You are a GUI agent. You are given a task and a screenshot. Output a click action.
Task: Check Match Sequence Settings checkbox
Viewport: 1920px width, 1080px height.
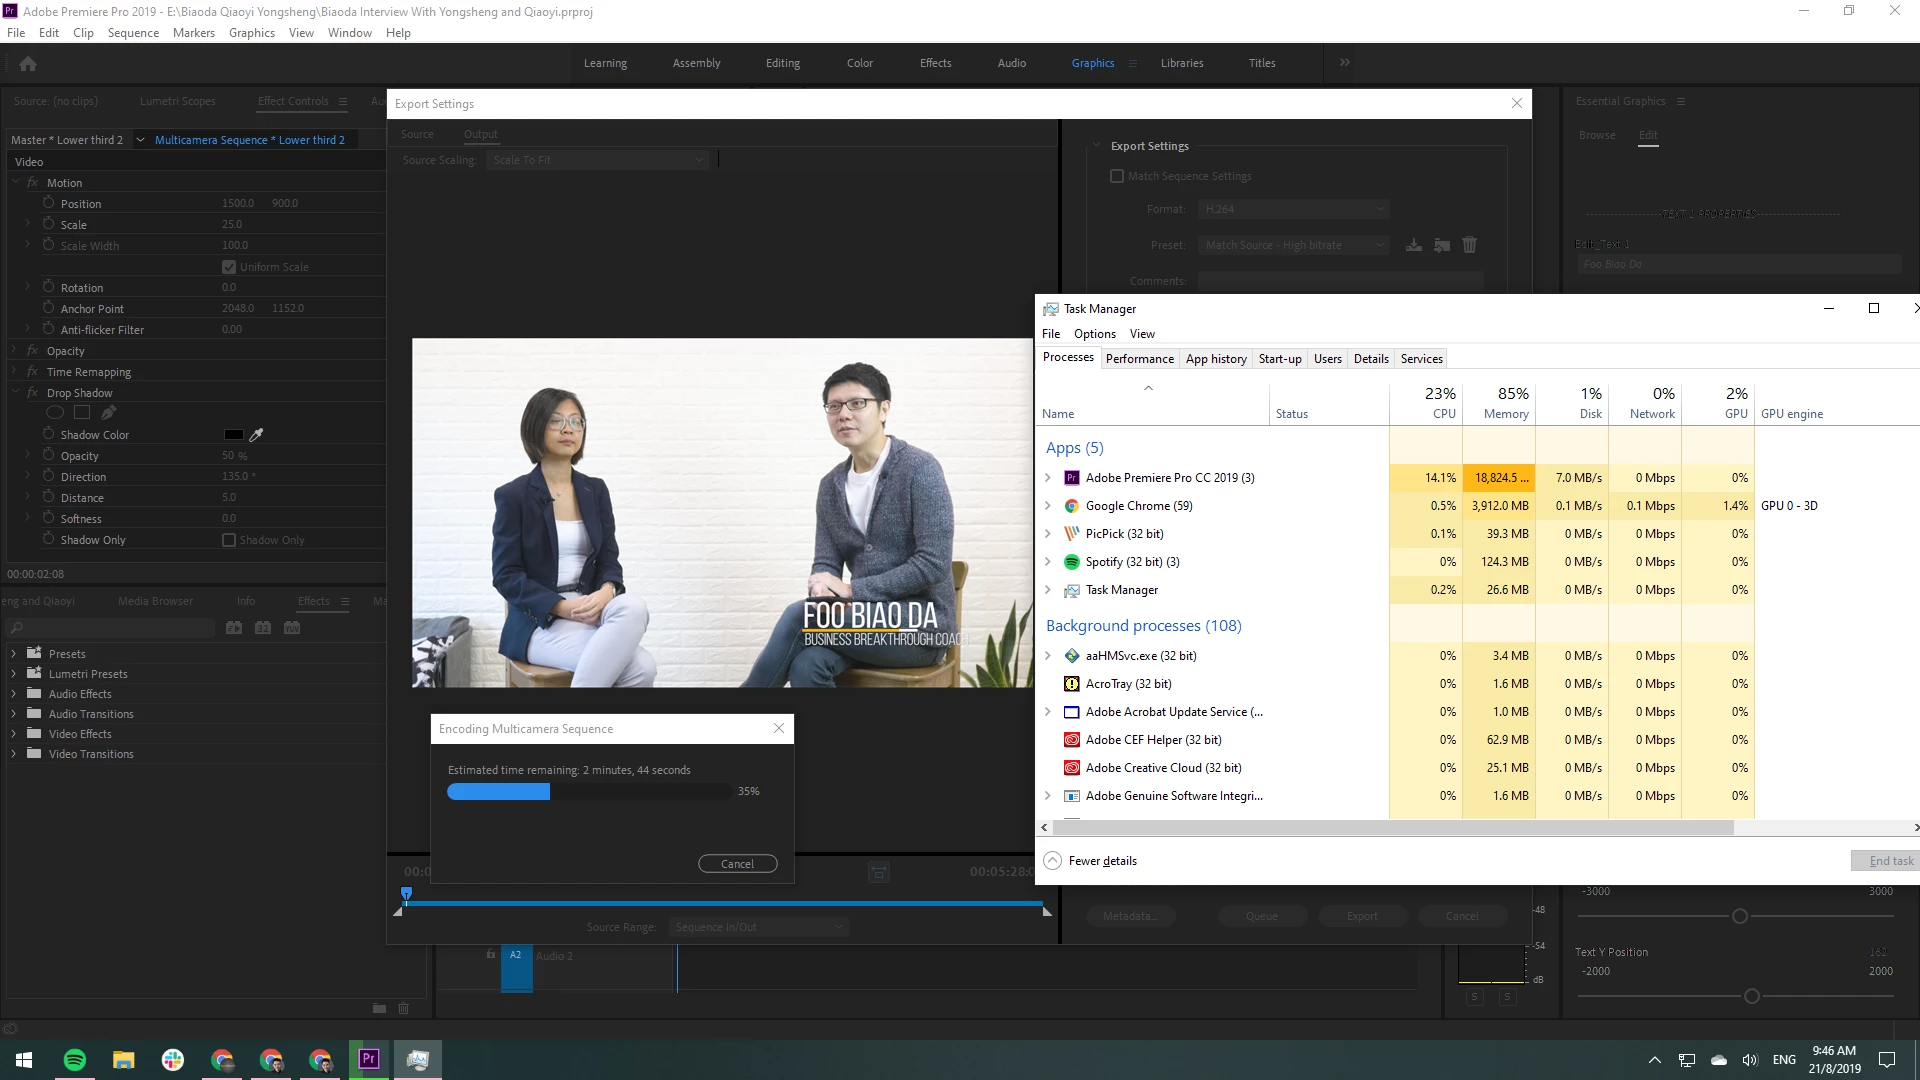click(x=1117, y=176)
